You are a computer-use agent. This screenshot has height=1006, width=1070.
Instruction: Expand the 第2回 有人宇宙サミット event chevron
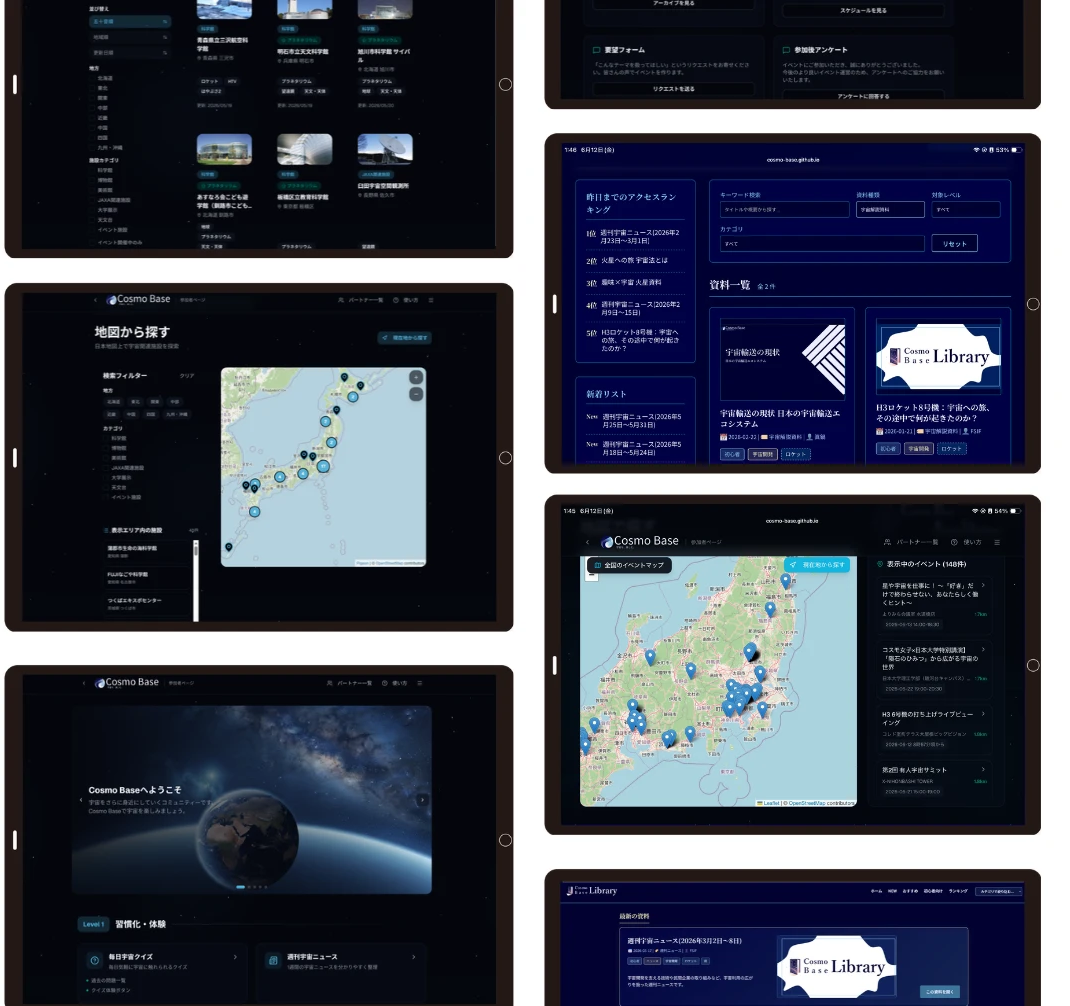983,770
